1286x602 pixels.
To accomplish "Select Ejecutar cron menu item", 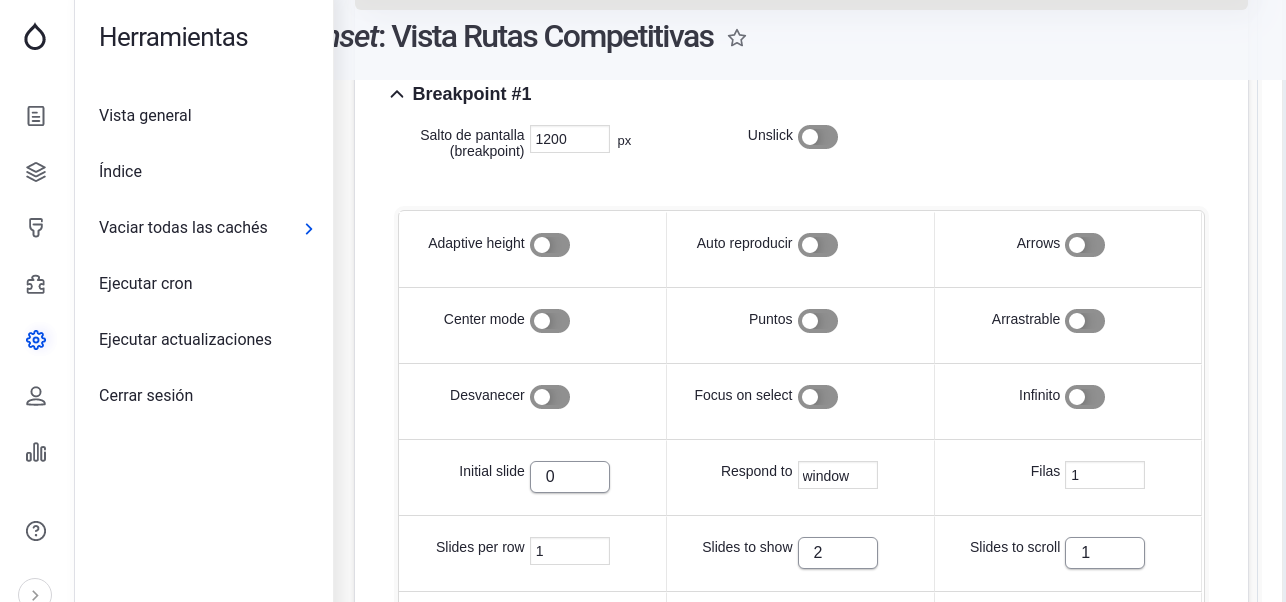I will coord(146,284).
